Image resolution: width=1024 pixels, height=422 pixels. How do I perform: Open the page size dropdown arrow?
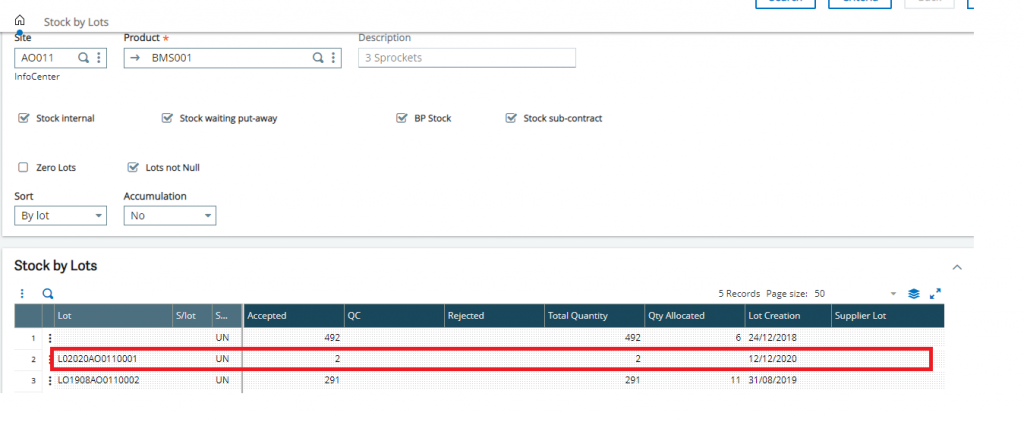point(893,294)
